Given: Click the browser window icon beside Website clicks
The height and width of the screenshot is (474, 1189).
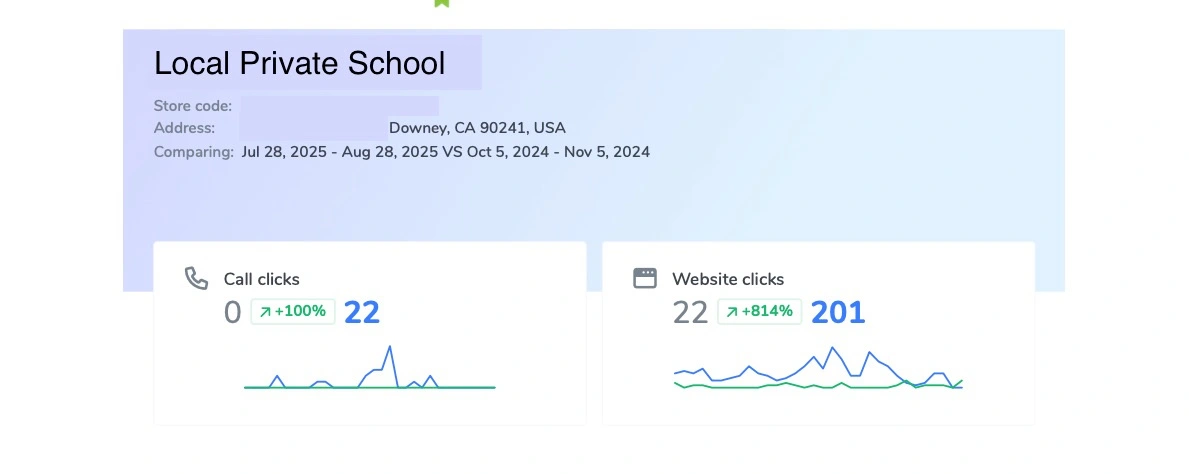Looking at the screenshot, I should pos(645,278).
